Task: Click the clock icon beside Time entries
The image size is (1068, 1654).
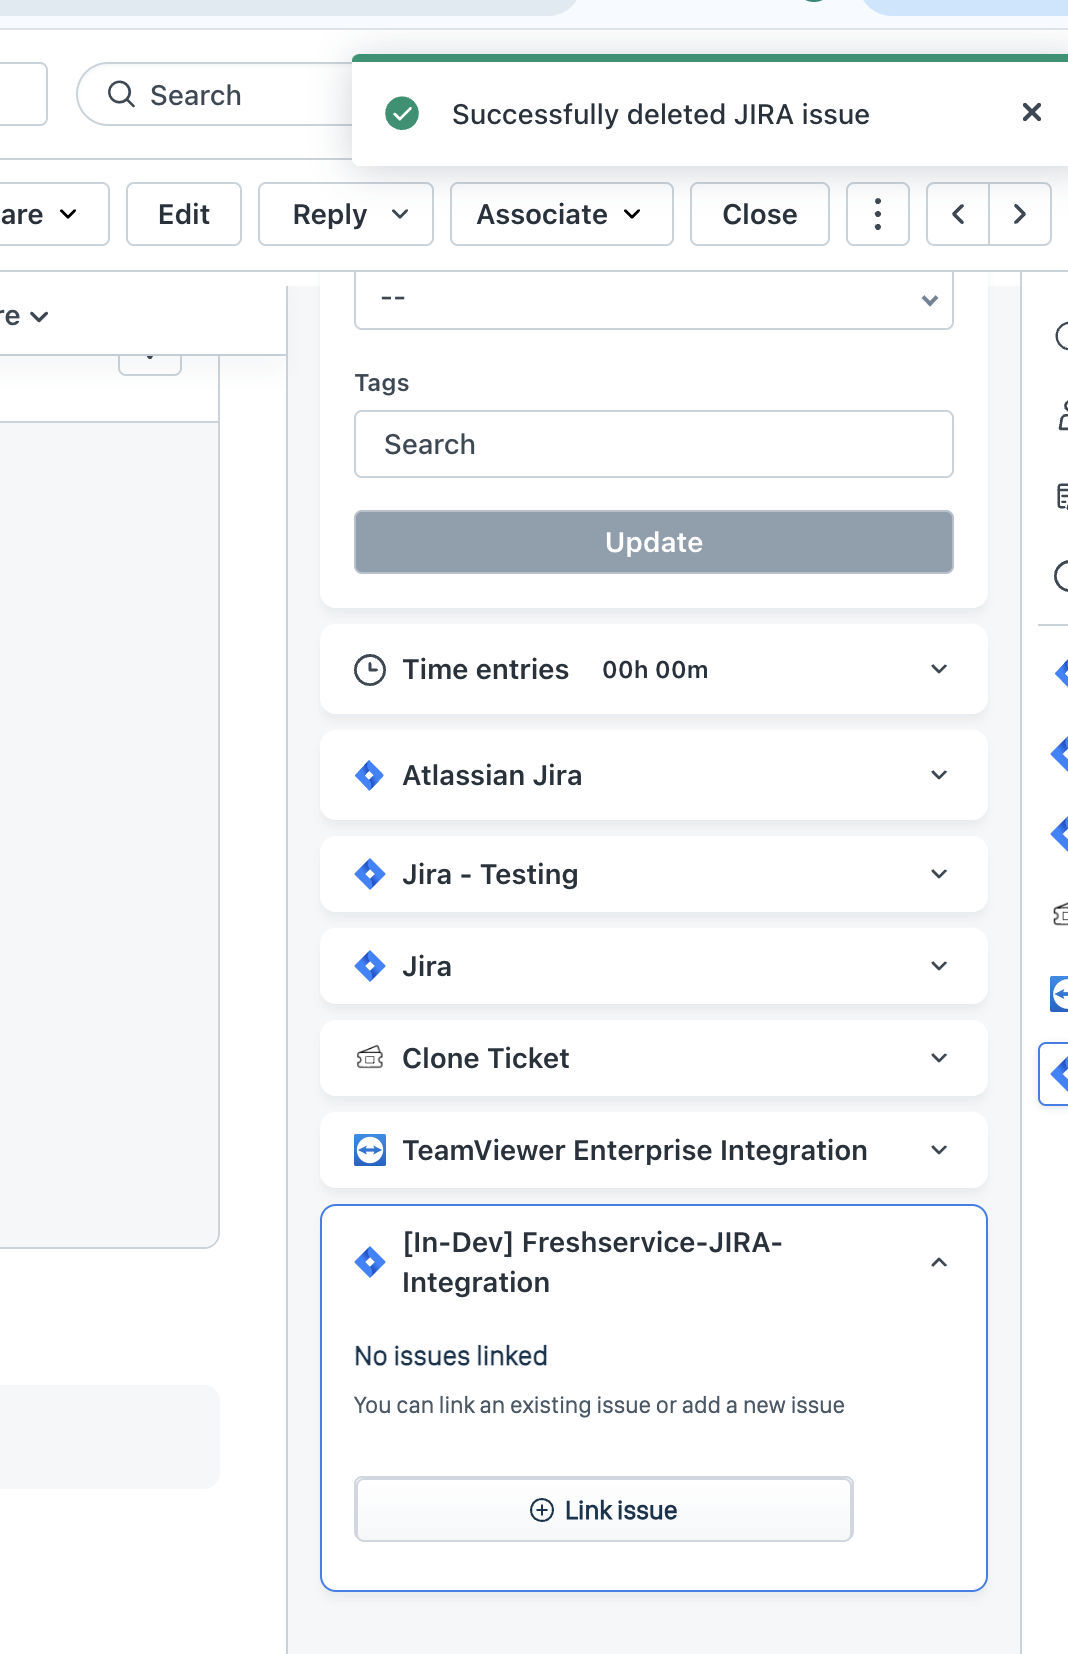Action: 370,670
